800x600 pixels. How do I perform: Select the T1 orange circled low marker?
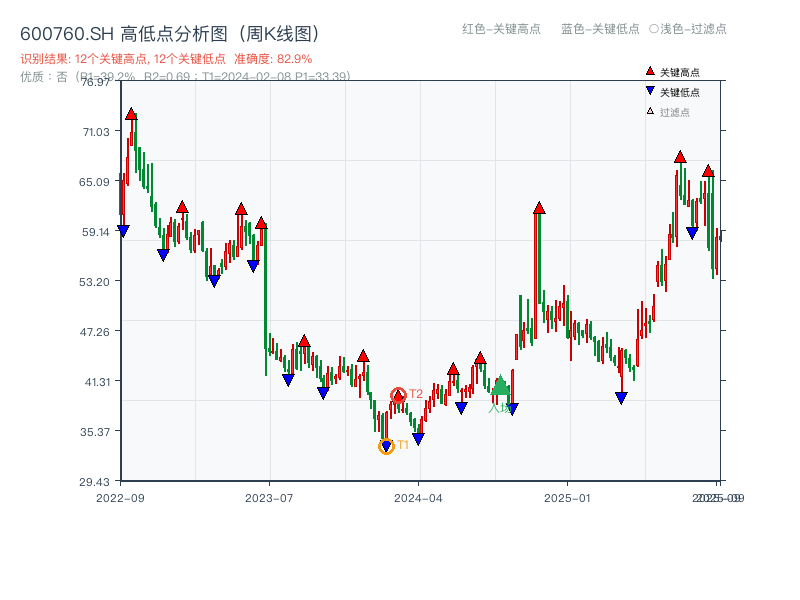tap(386, 446)
